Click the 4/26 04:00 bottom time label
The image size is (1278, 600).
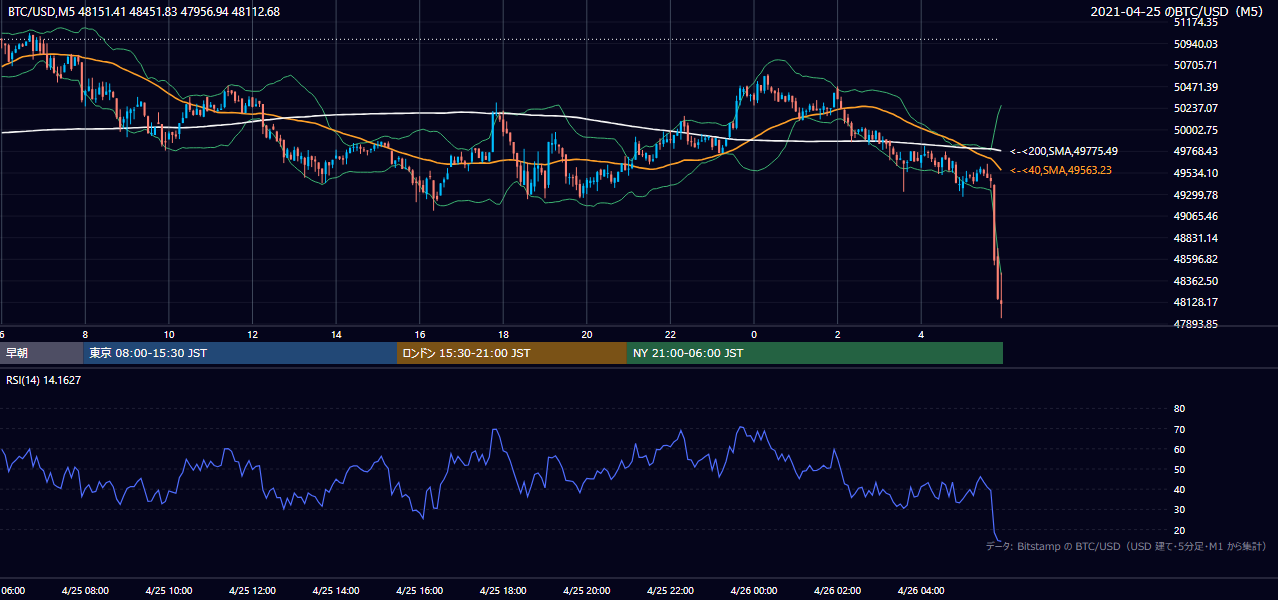[x=922, y=591]
